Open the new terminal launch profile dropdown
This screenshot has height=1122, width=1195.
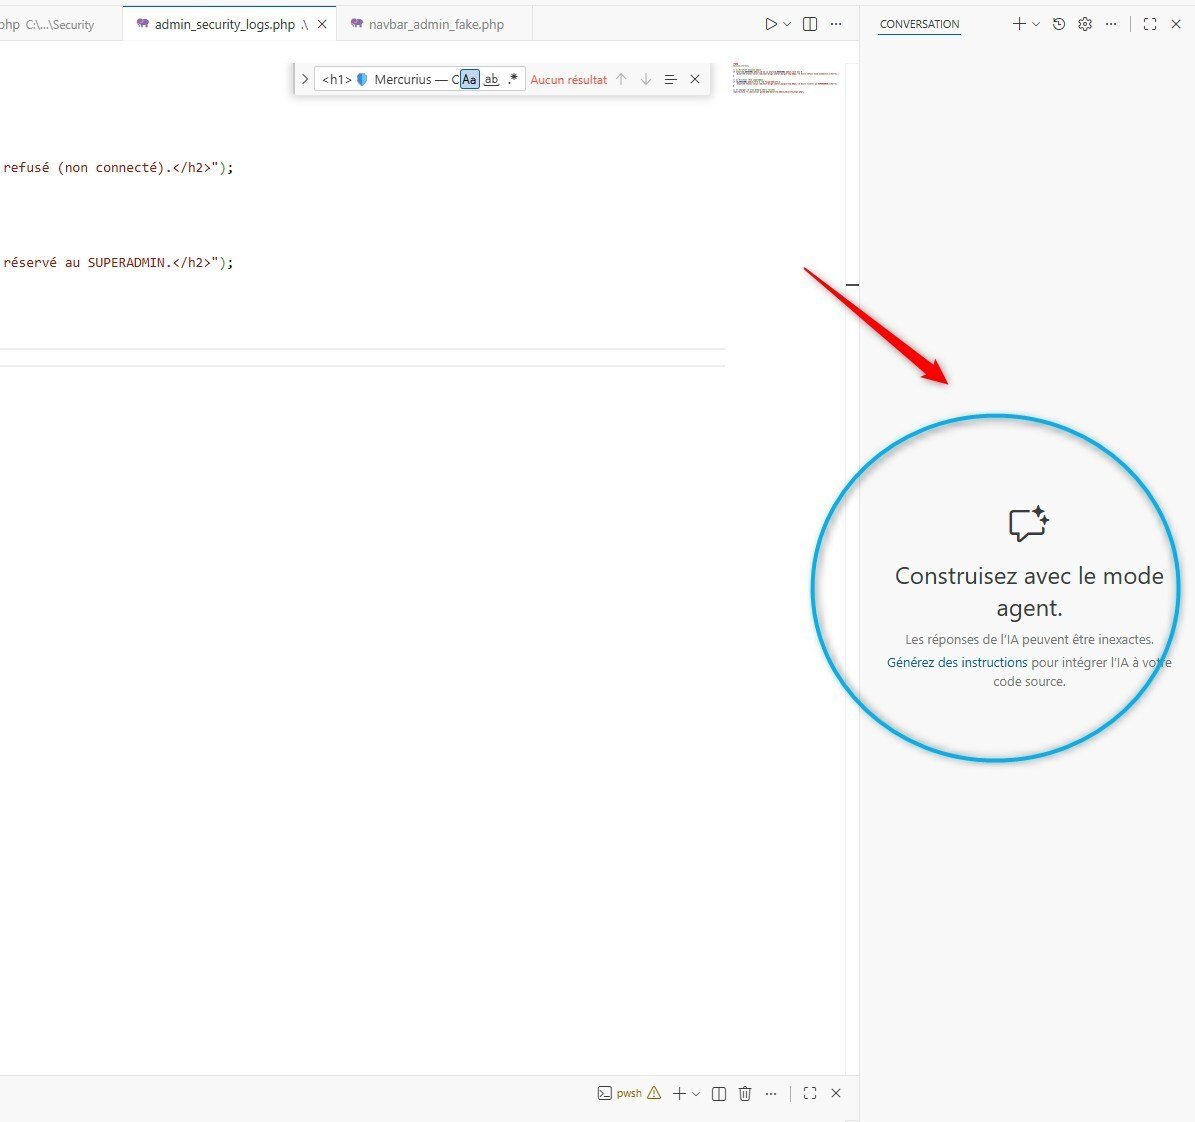pos(696,1094)
